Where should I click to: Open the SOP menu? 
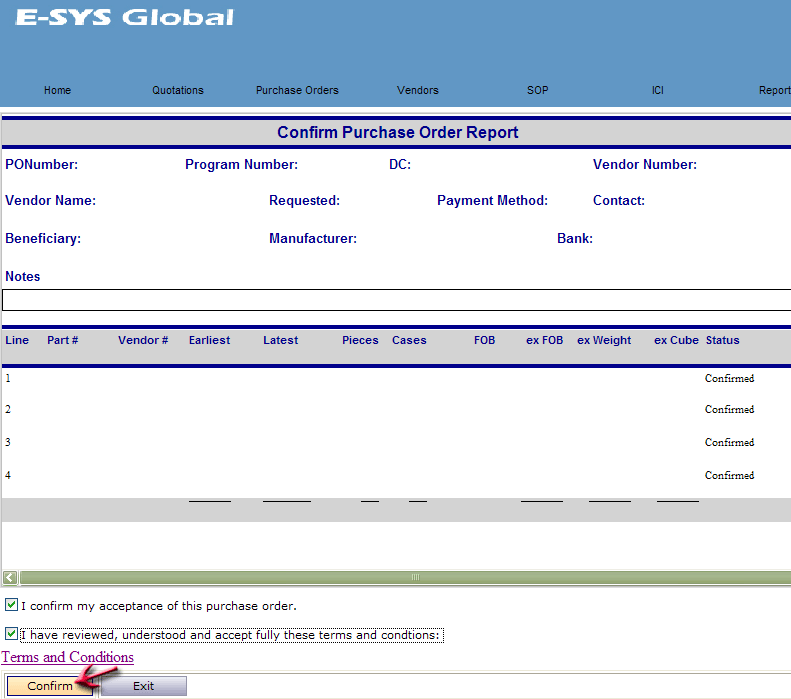pos(538,90)
